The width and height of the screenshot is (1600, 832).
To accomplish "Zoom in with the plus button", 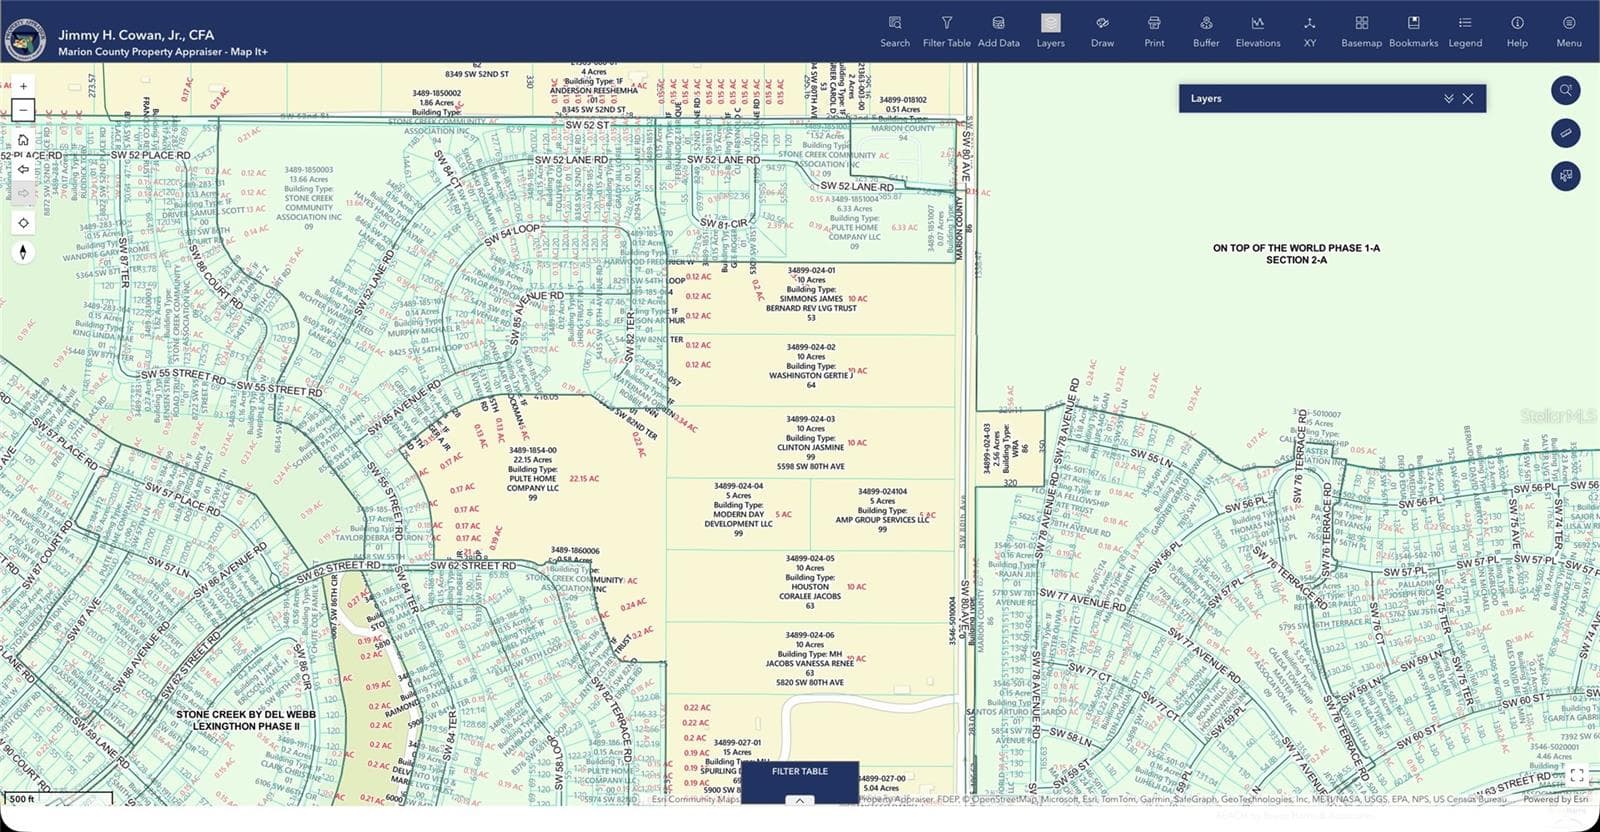I will click(x=23, y=86).
